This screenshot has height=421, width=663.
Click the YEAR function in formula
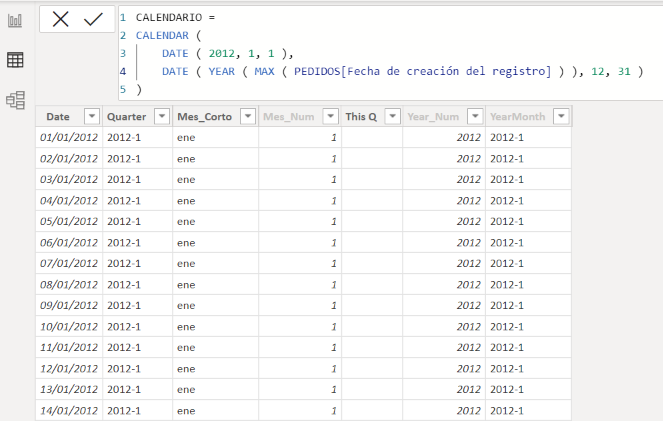pos(222,71)
